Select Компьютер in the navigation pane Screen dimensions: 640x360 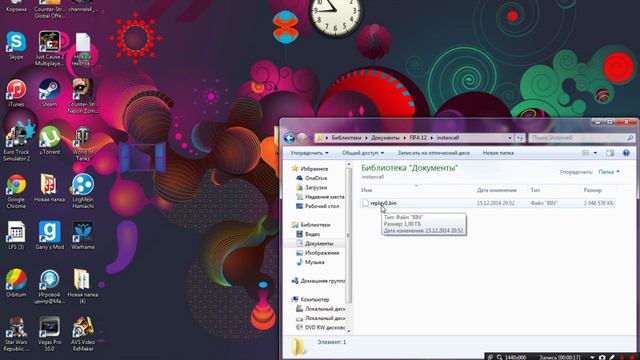[310, 300]
